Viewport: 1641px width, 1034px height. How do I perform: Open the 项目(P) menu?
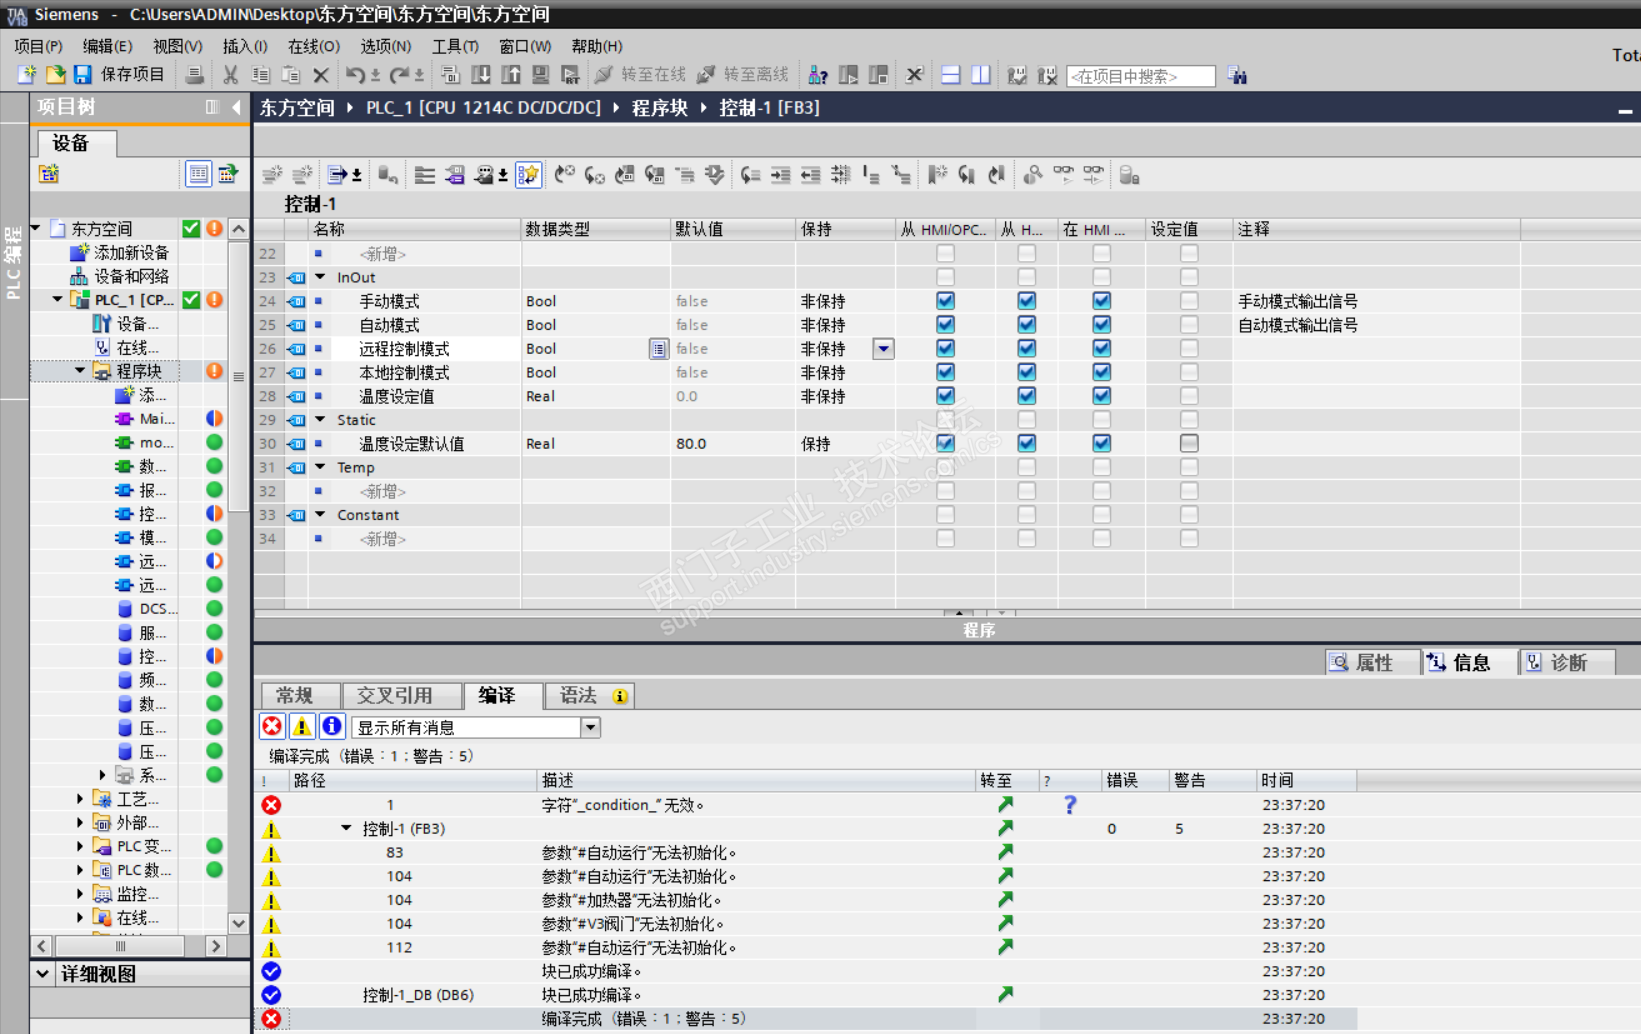pyautogui.click(x=38, y=46)
